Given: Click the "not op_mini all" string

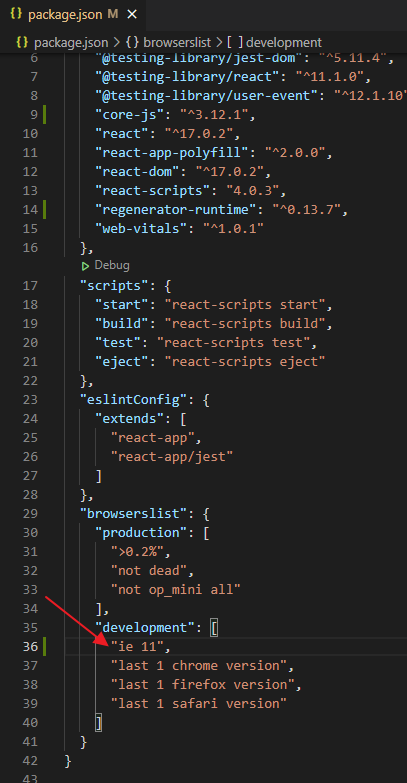Looking at the screenshot, I should [x=176, y=590].
